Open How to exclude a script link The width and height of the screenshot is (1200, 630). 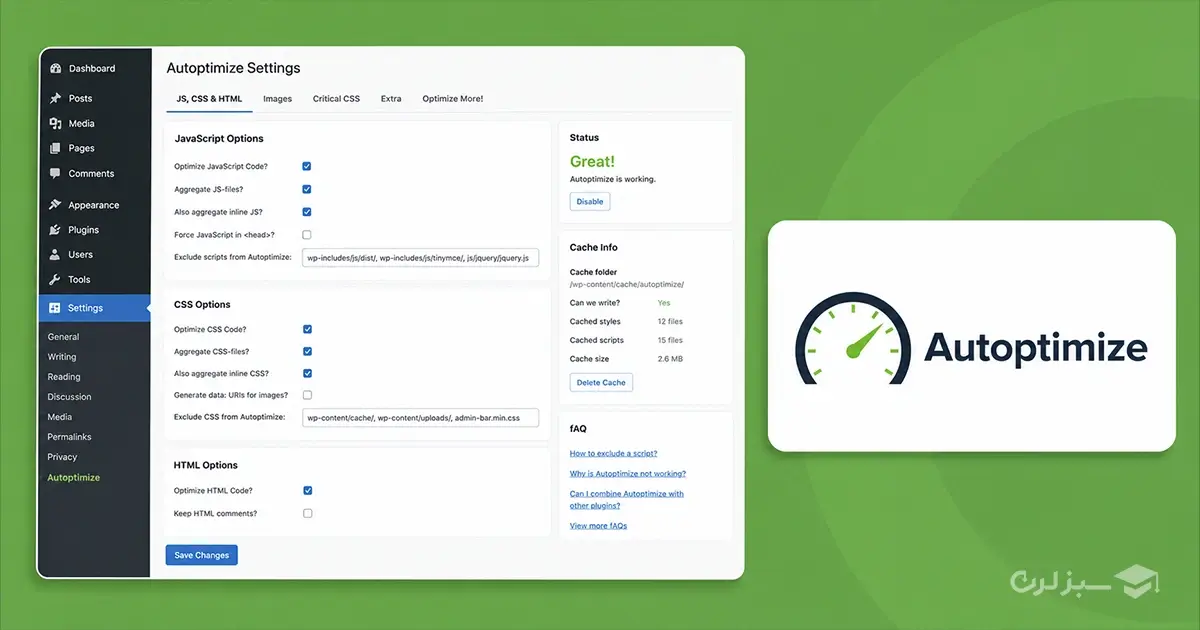point(613,453)
